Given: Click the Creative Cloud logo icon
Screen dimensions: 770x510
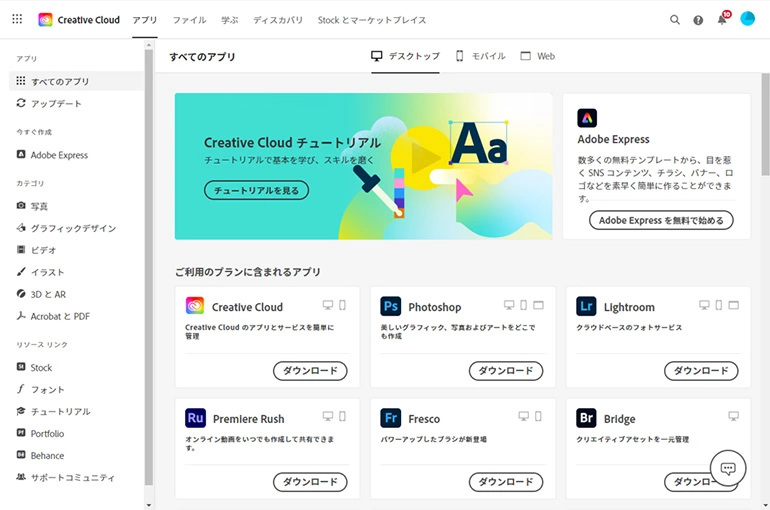Looking at the screenshot, I should [x=45, y=20].
